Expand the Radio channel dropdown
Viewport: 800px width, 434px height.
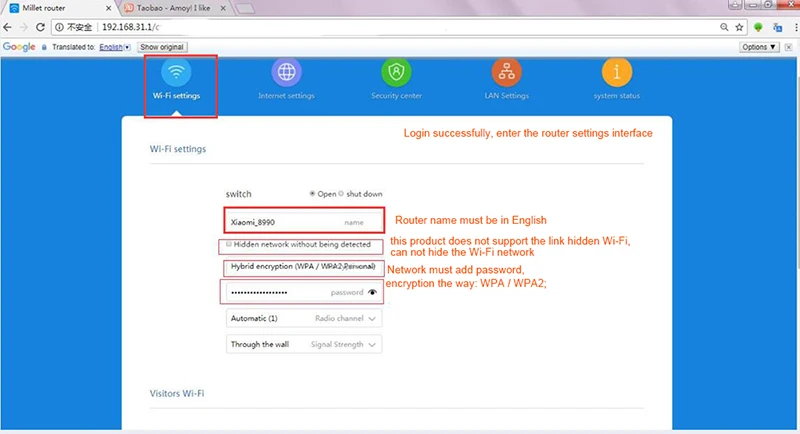click(x=304, y=318)
